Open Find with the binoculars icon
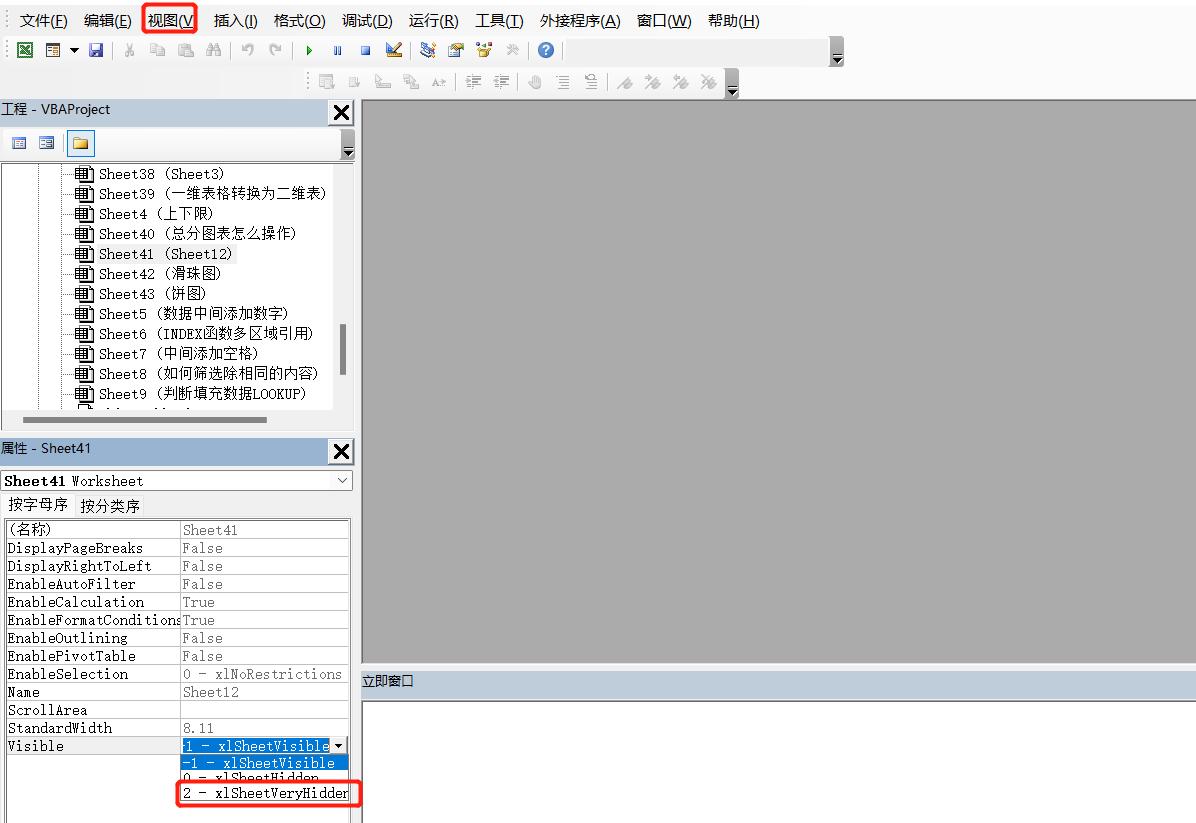 (214, 50)
